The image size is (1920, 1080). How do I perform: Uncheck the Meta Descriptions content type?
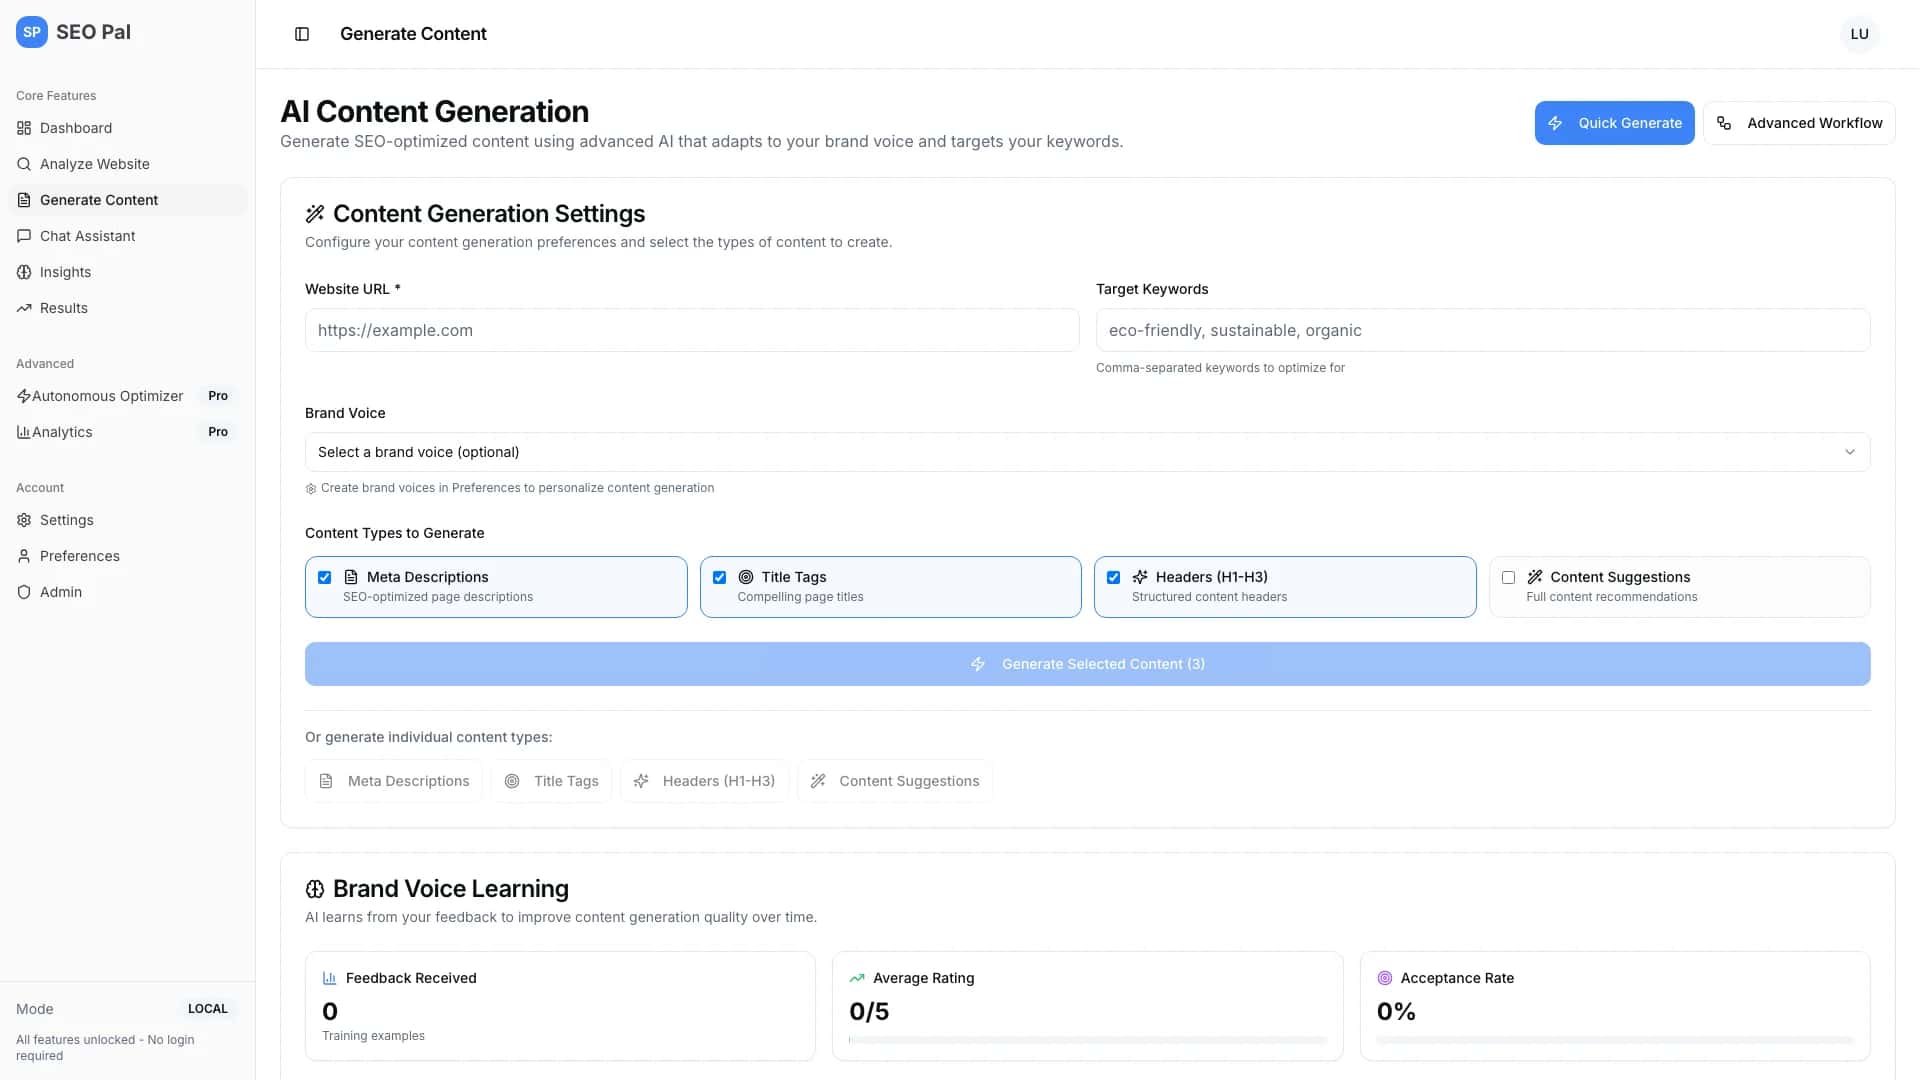(x=324, y=577)
